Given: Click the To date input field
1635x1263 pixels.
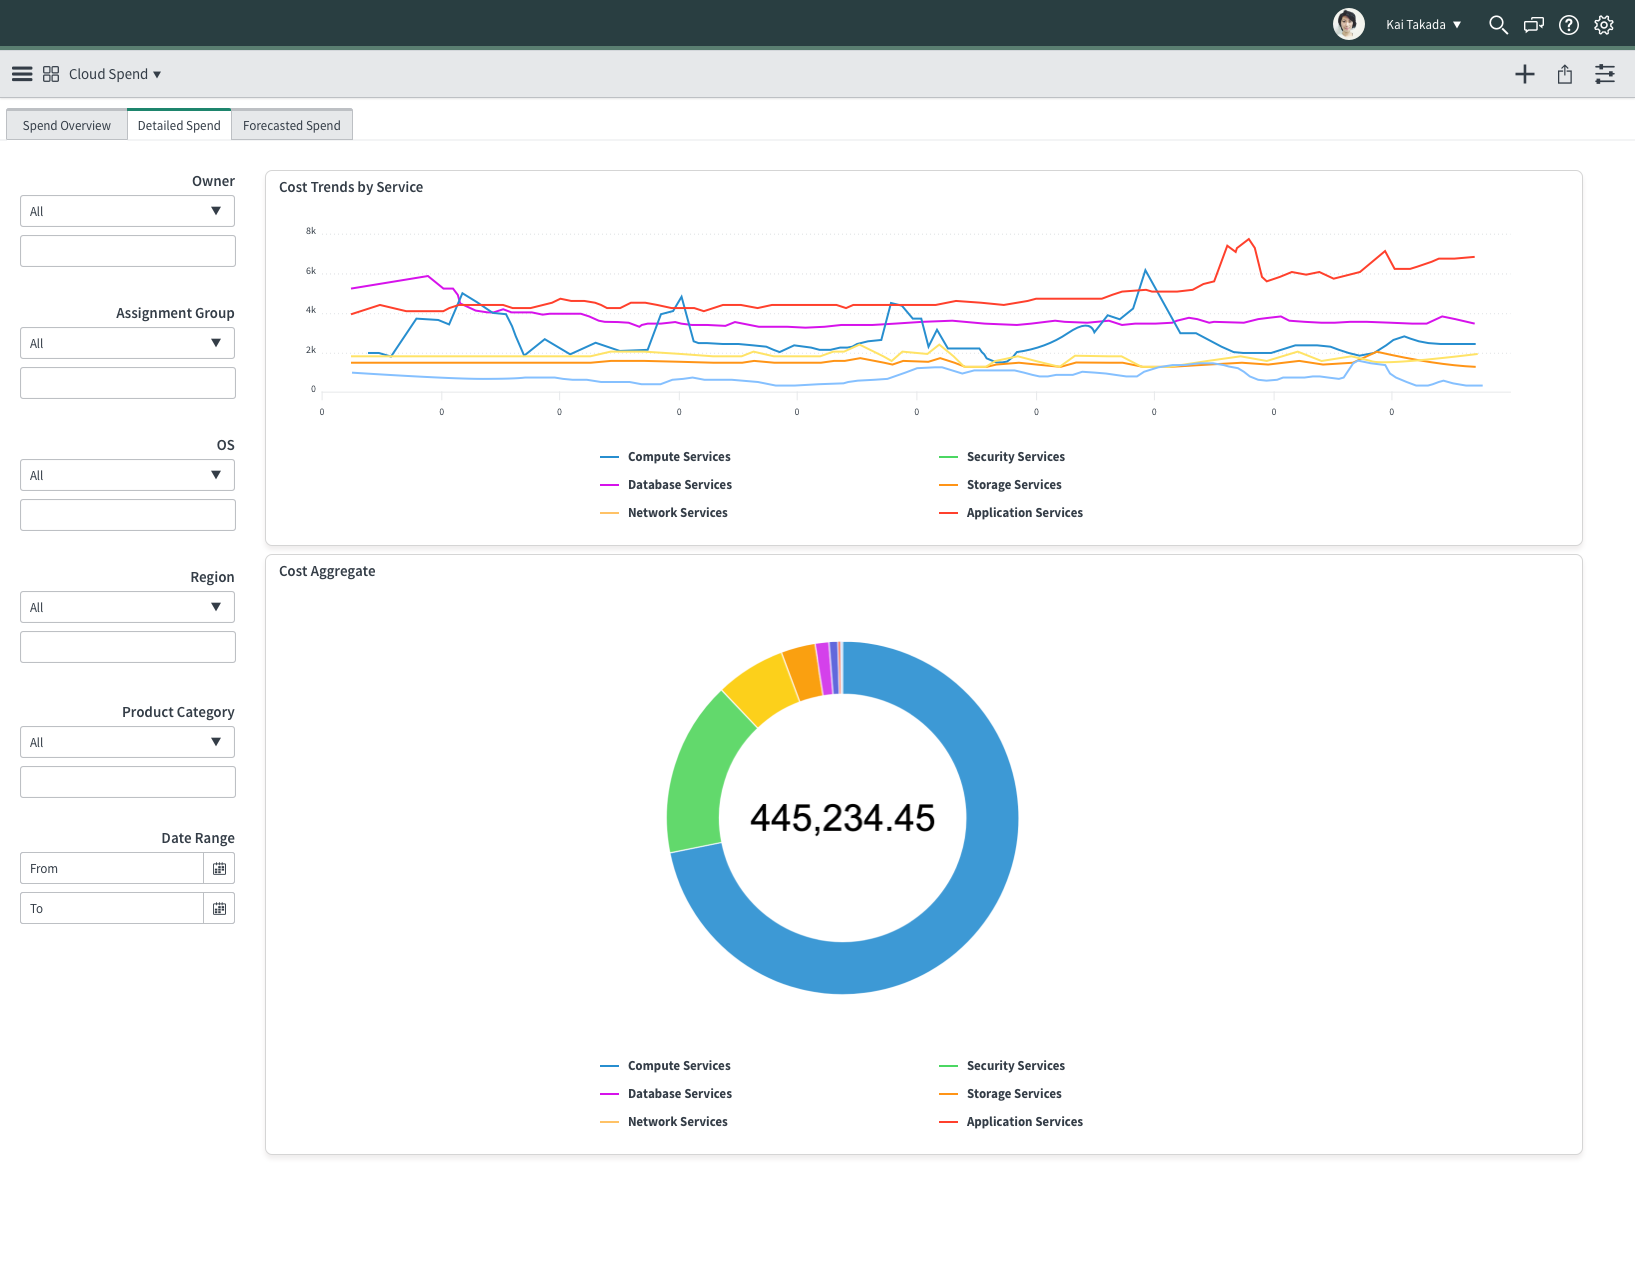Looking at the screenshot, I should coord(112,908).
